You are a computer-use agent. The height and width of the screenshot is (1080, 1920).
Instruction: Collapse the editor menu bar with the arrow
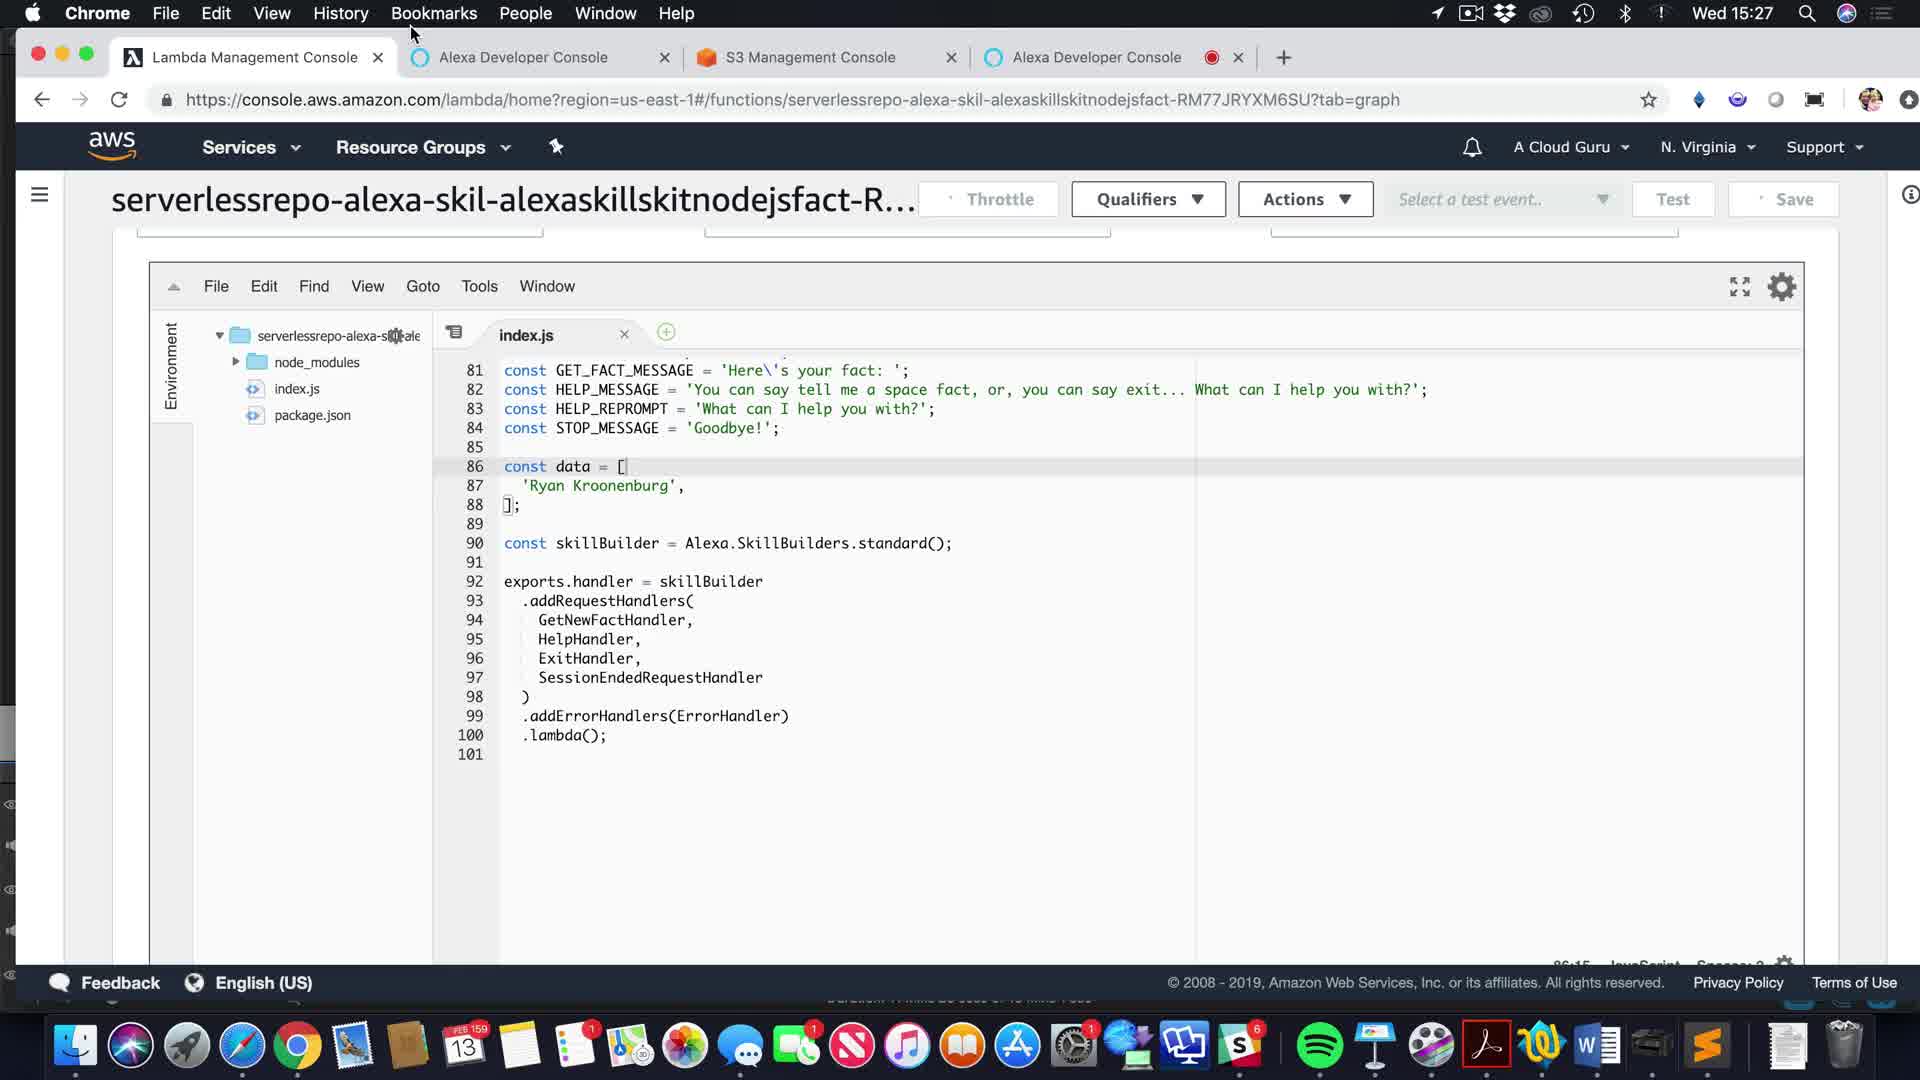[x=174, y=287]
